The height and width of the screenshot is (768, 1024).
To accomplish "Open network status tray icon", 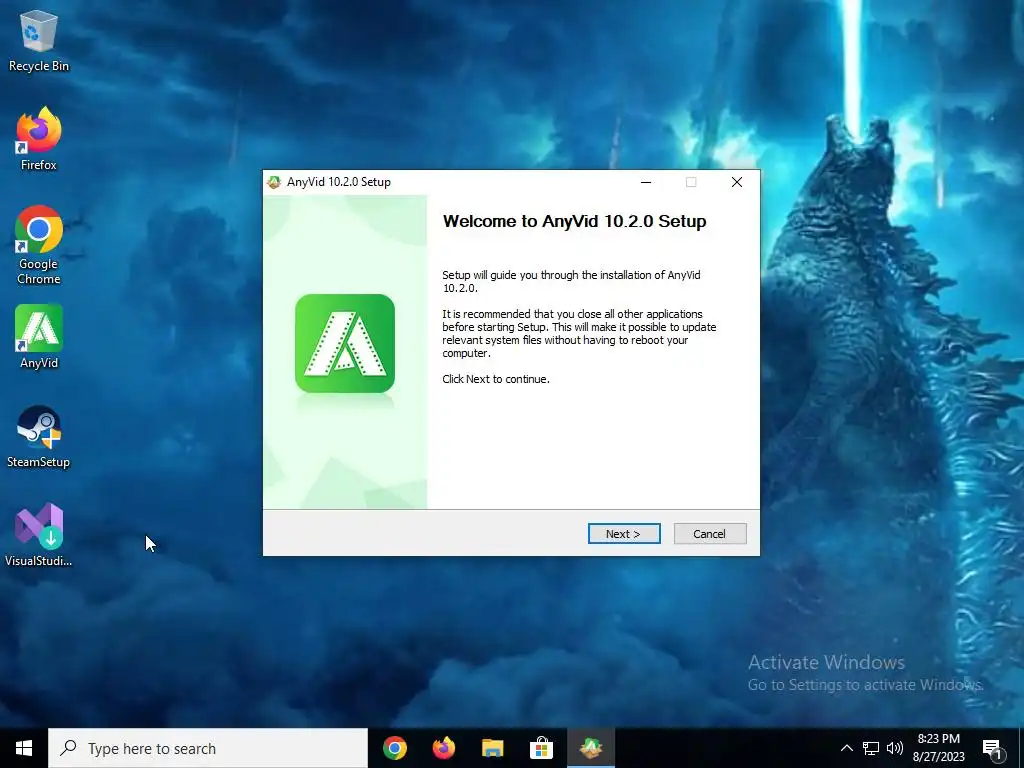I will point(871,748).
